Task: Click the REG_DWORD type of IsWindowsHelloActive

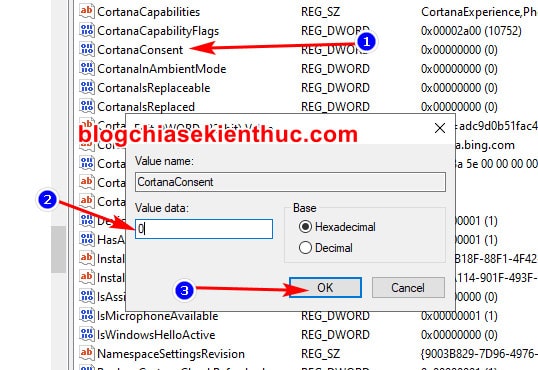Action: (335, 335)
